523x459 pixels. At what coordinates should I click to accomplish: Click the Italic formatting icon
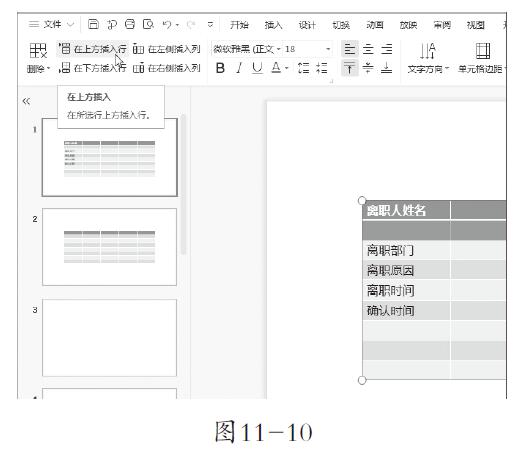[239, 68]
